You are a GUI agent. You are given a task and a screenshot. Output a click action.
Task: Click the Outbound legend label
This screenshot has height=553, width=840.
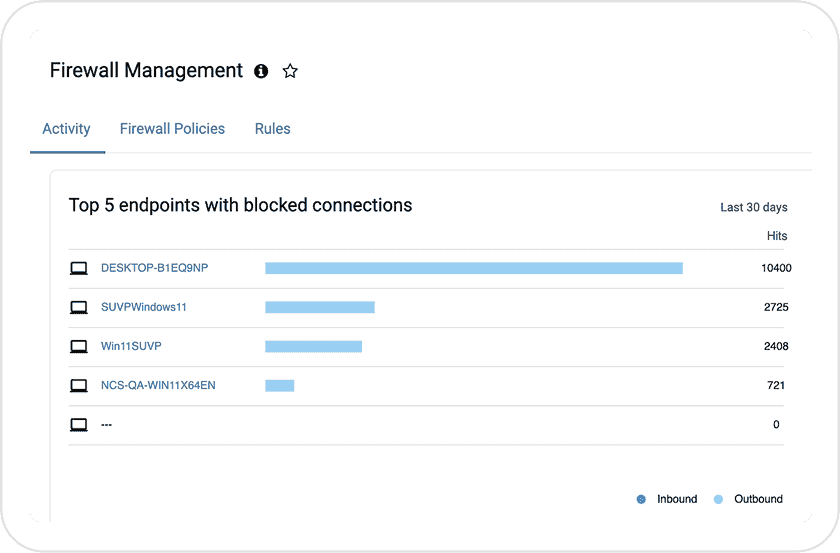pyautogui.click(x=758, y=499)
